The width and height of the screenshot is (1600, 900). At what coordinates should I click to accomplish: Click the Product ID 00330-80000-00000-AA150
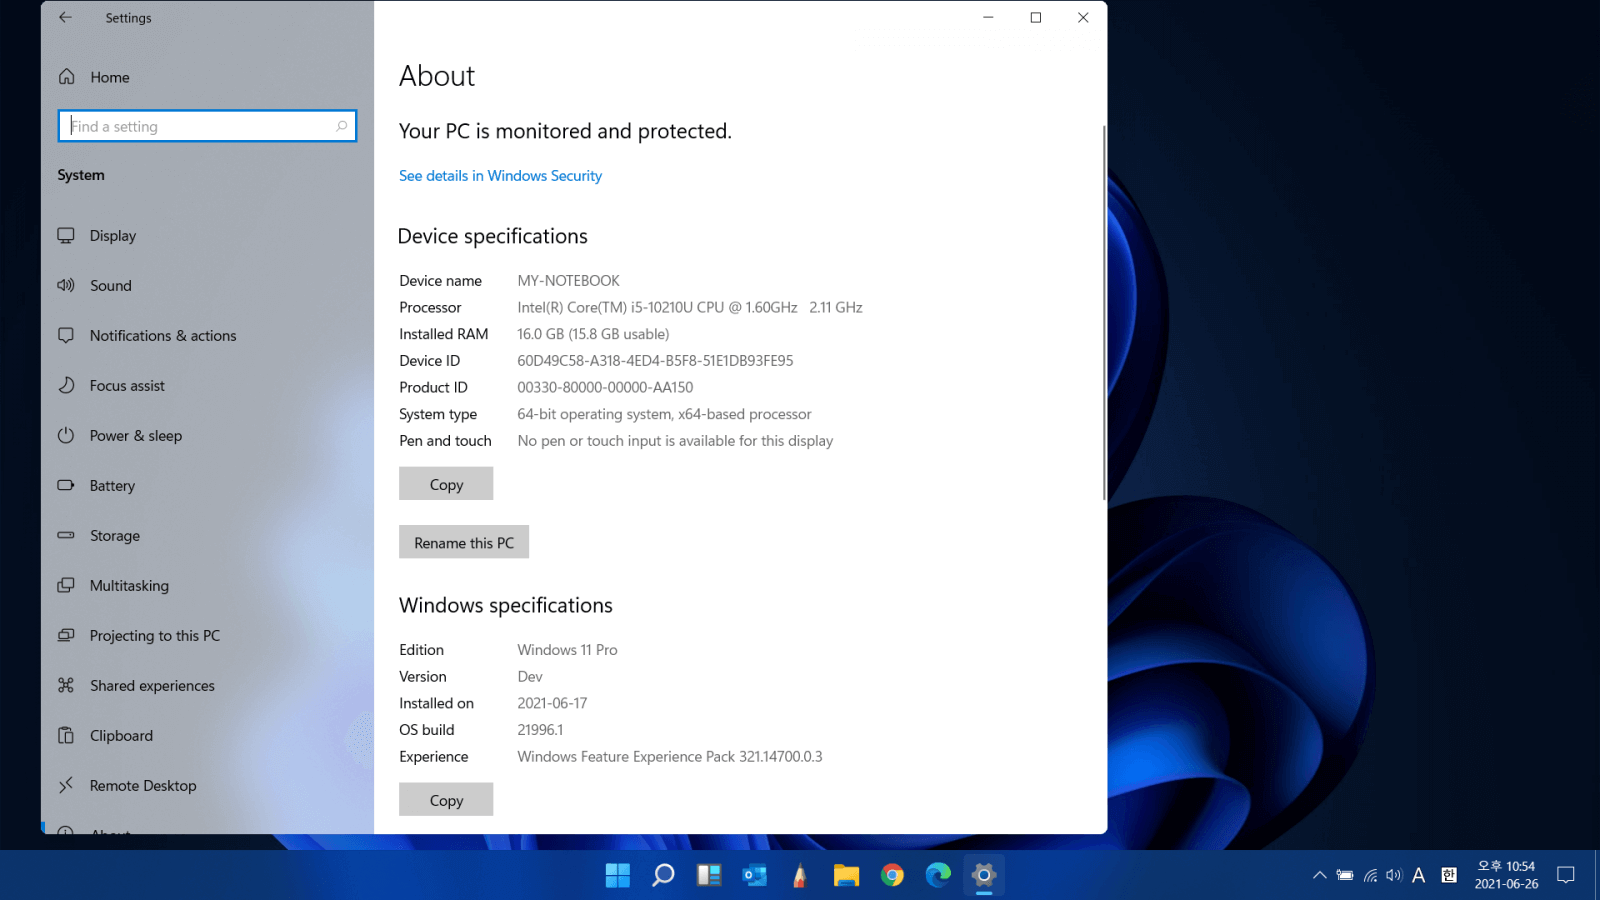(x=605, y=388)
